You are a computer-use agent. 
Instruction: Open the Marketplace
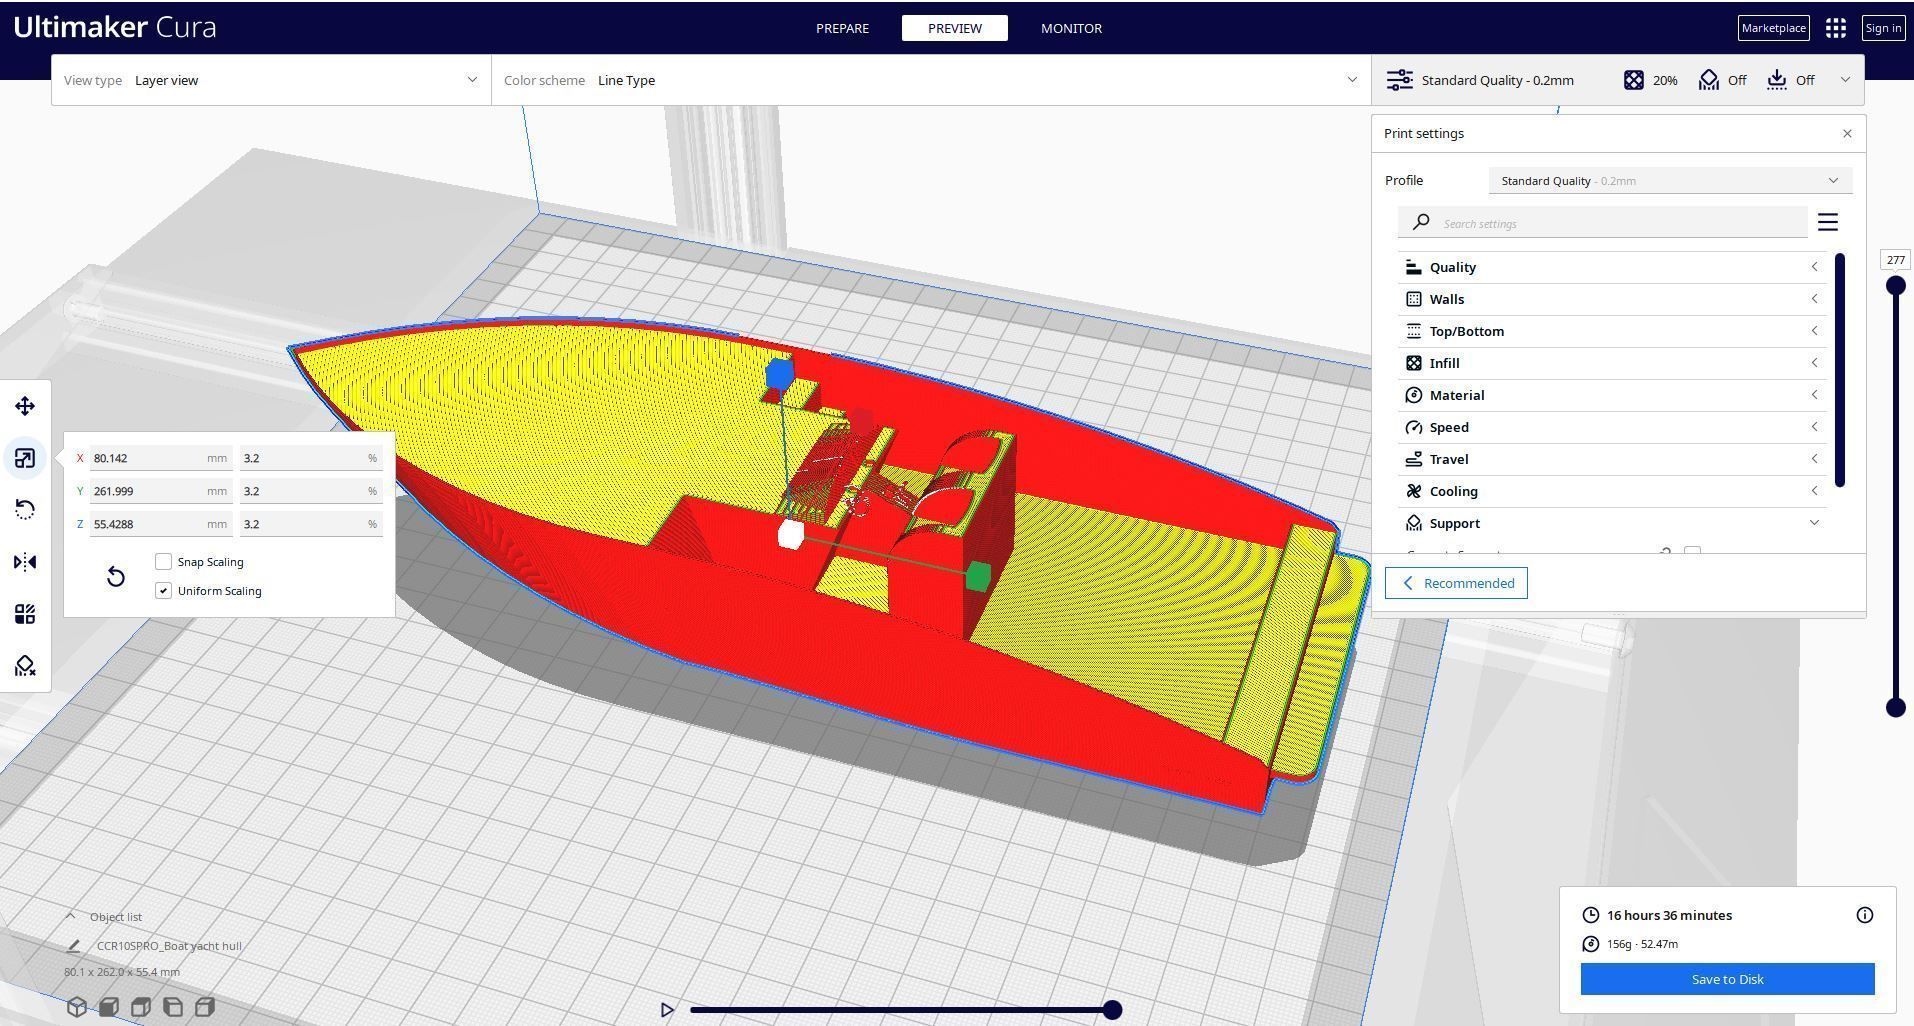point(1773,28)
